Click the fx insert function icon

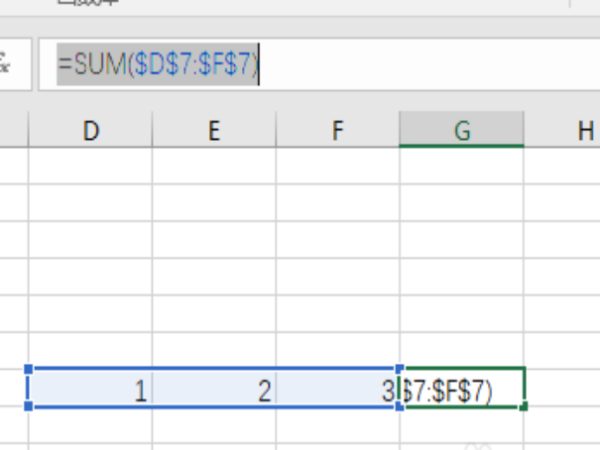(4, 64)
